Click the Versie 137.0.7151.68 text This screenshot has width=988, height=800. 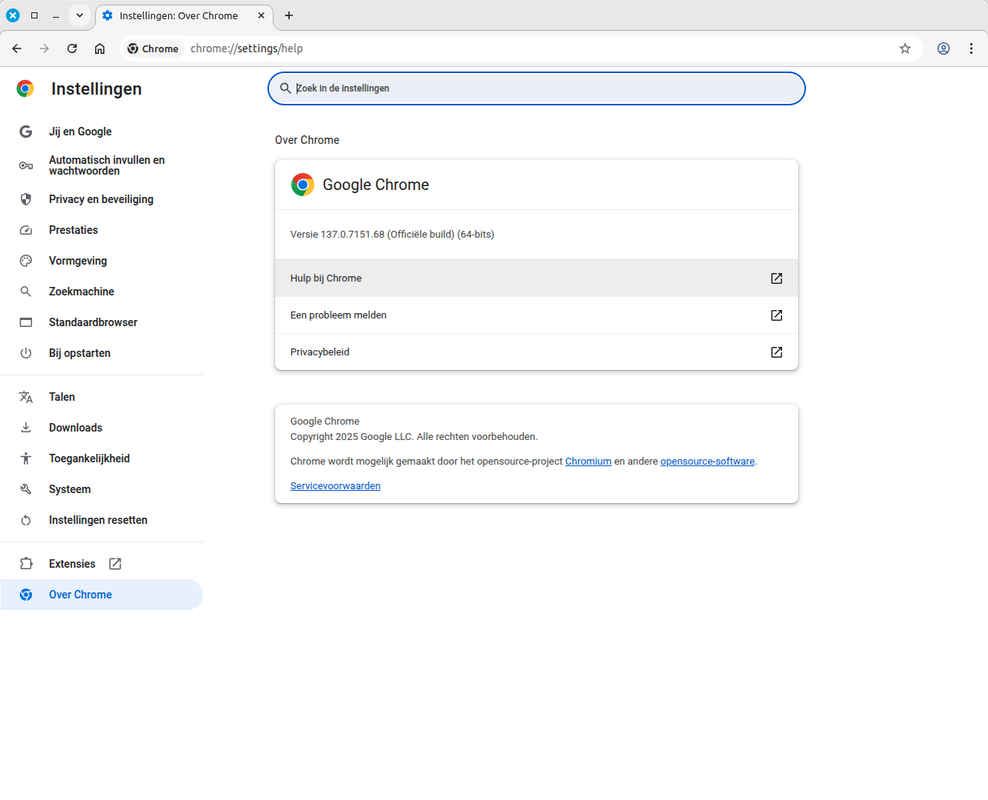tap(392, 234)
